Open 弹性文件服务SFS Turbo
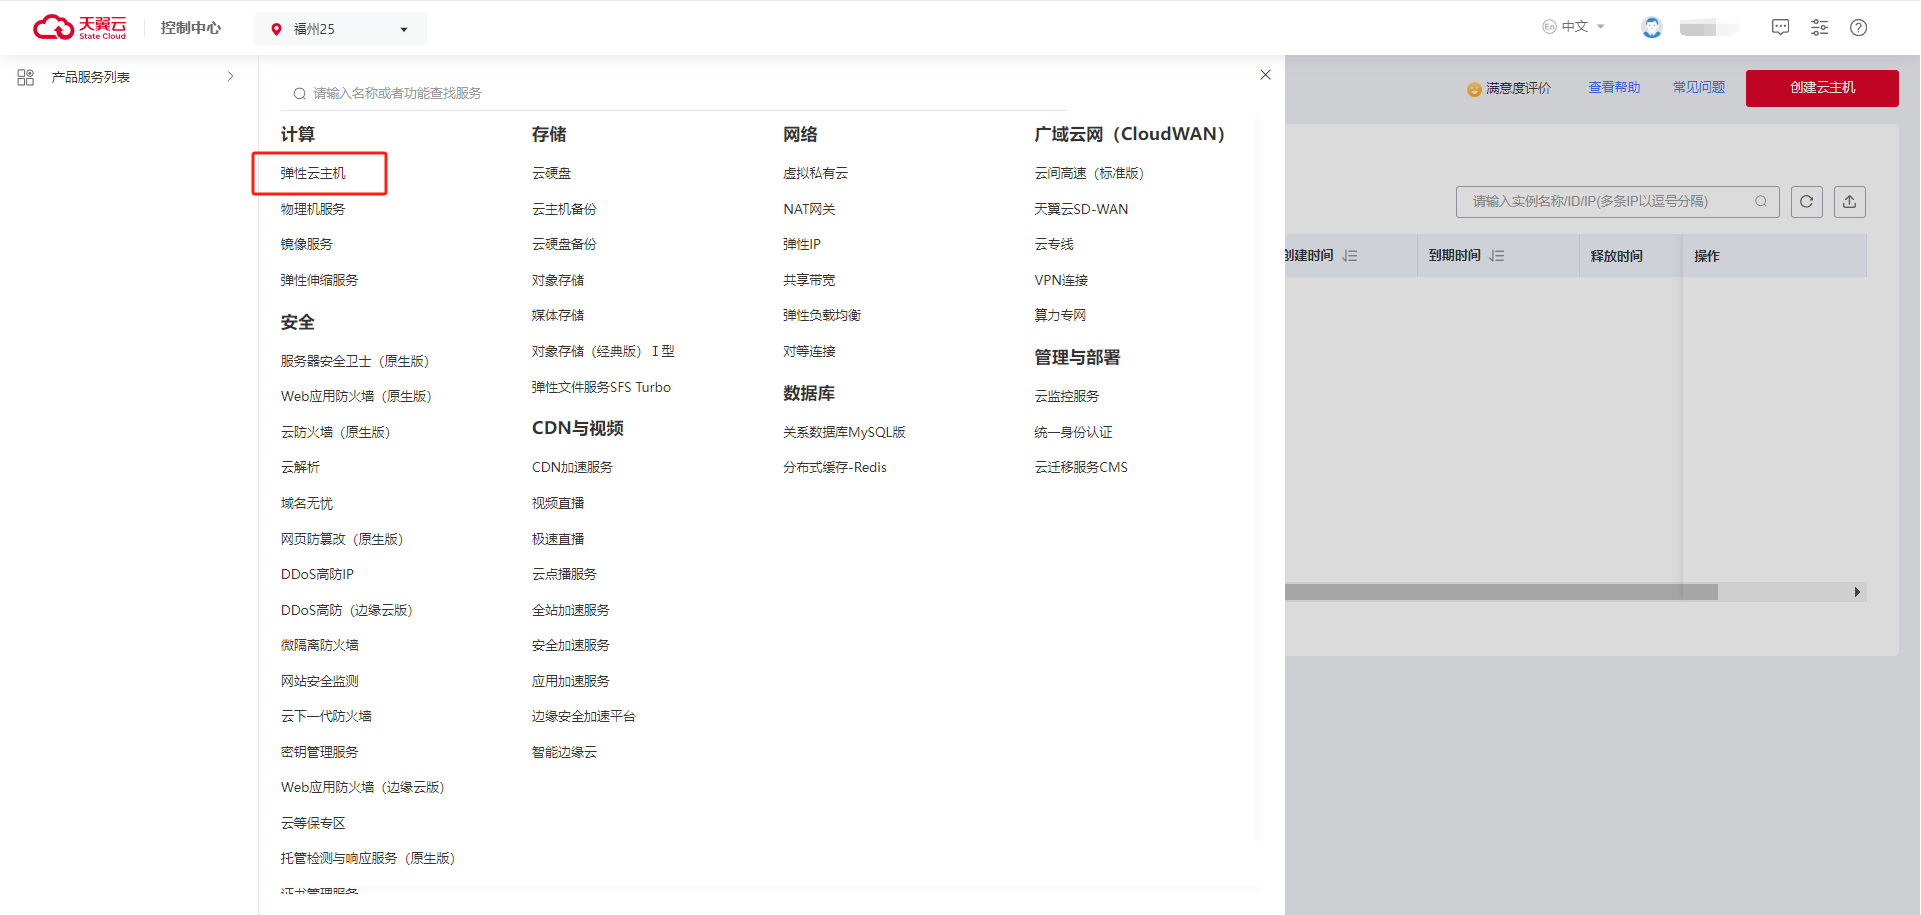 click(601, 387)
